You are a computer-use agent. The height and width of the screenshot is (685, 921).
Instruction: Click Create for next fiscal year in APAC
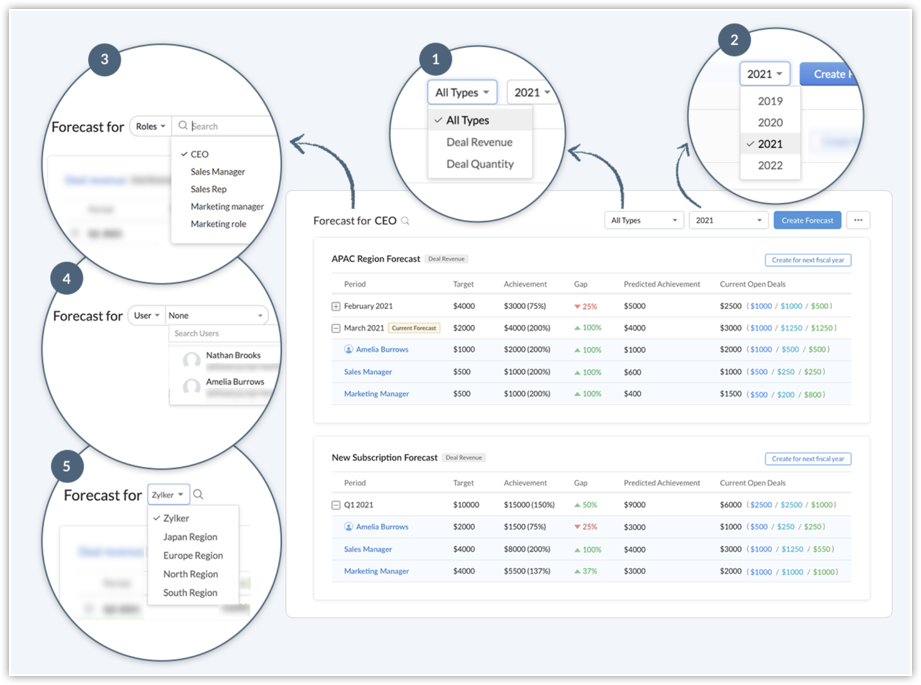tap(808, 260)
